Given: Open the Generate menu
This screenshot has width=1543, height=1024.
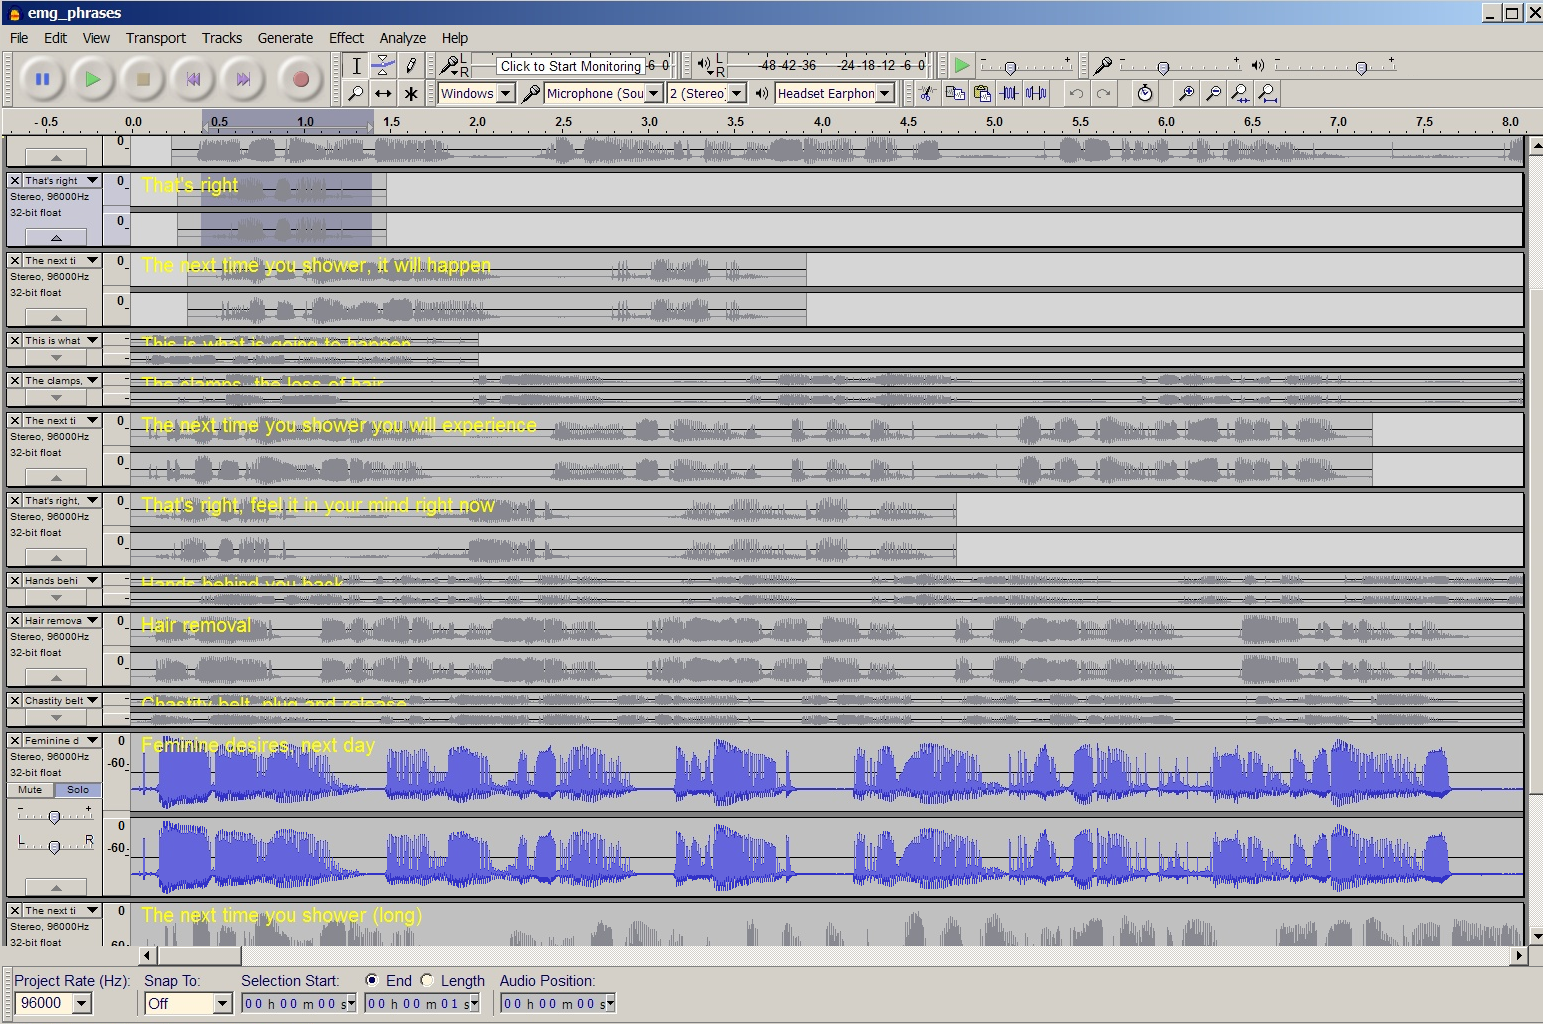Looking at the screenshot, I should 285,38.
